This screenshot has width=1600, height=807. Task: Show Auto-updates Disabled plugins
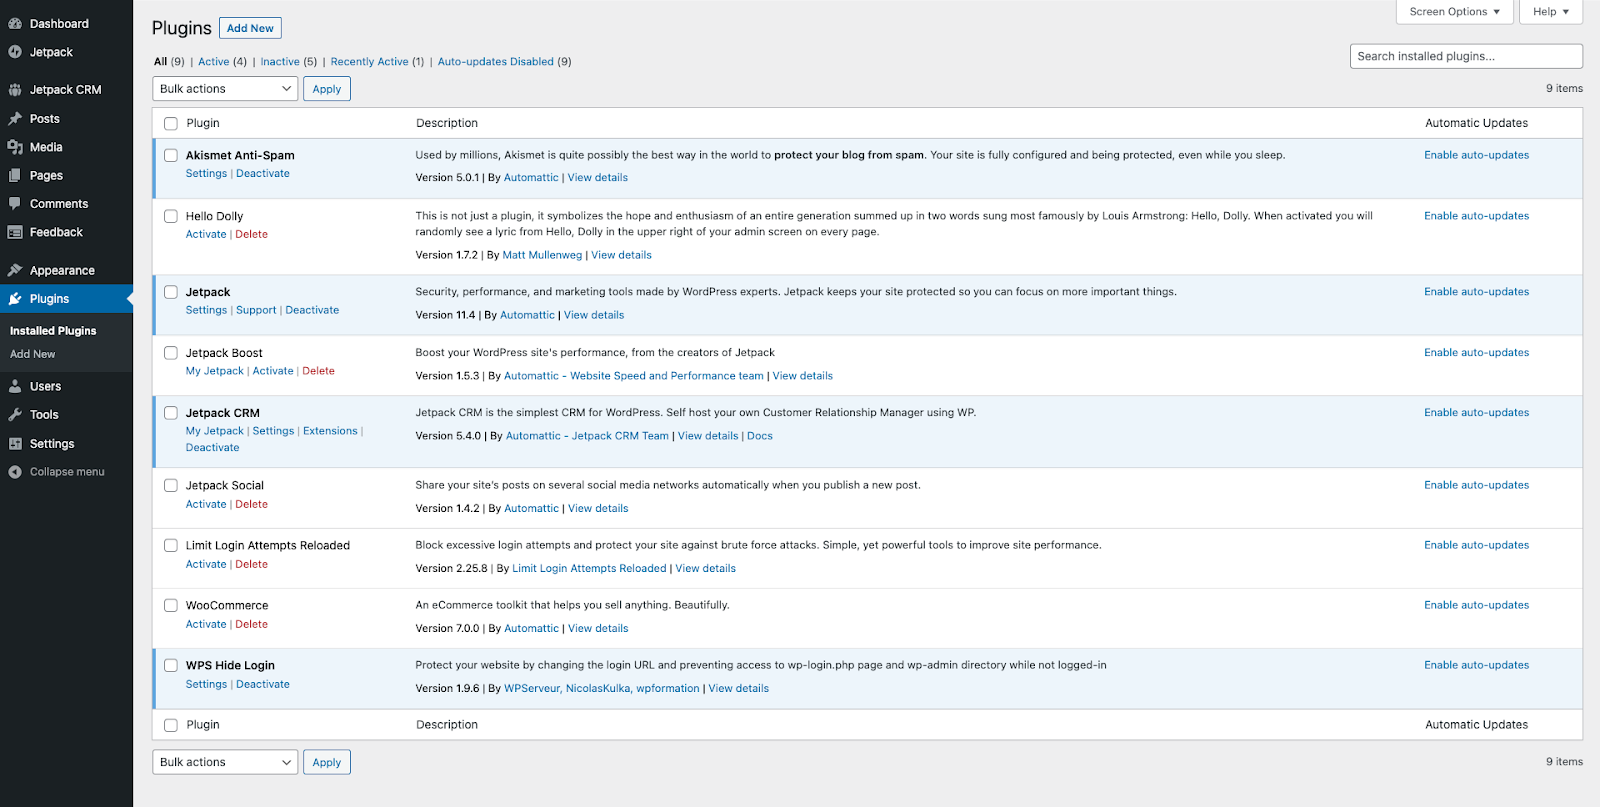pos(496,62)
